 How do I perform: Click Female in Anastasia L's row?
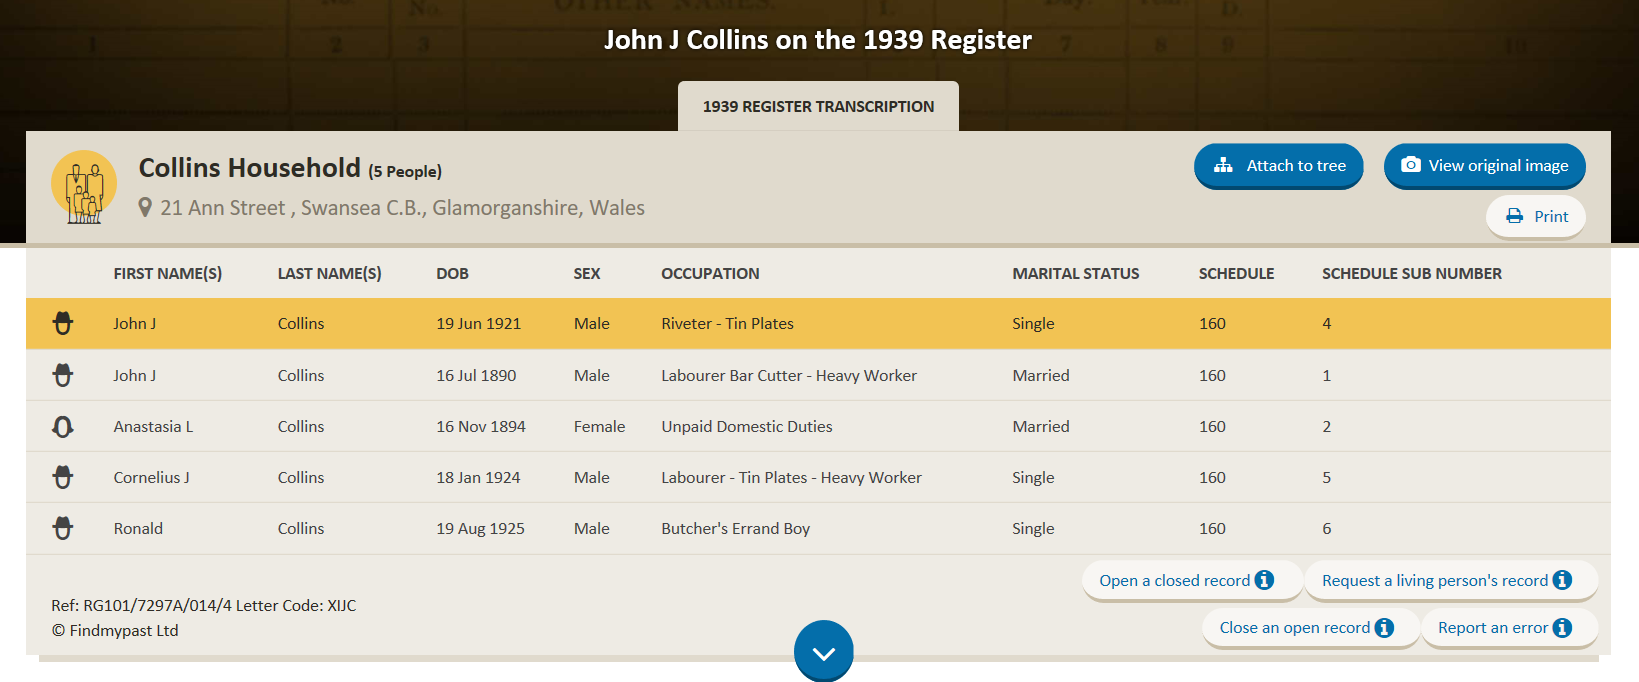pos(599,426)
